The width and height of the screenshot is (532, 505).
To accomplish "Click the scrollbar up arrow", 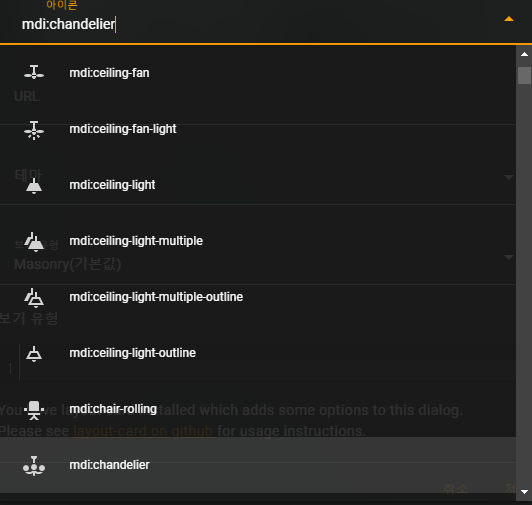I will [524, 54].
